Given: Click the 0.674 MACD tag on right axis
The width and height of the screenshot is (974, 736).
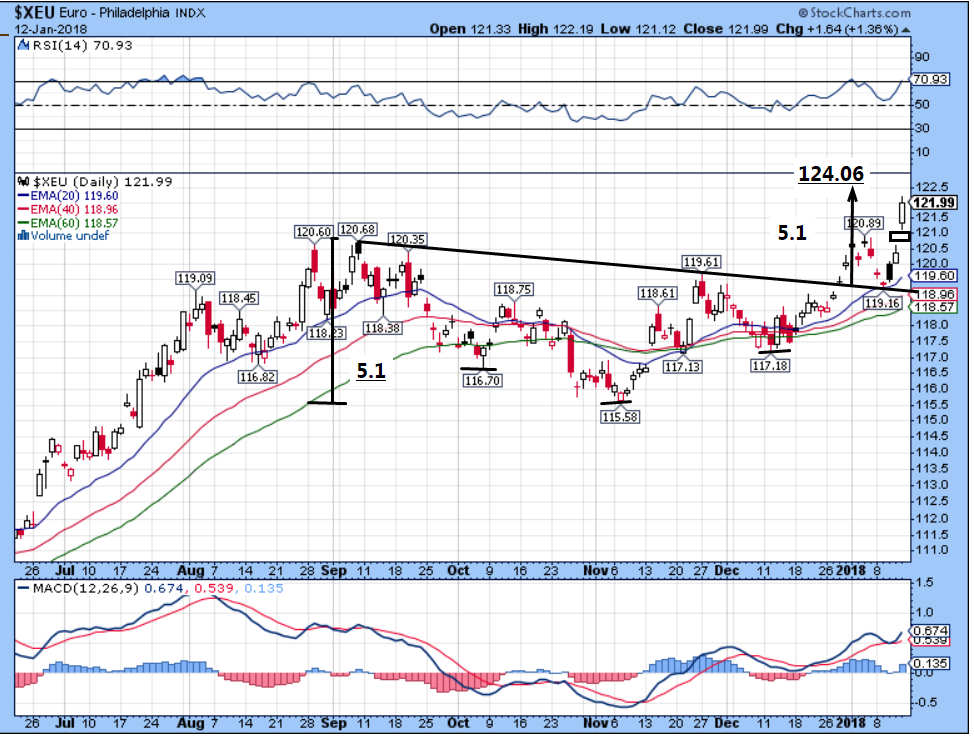Looking at the screenshot, I should coord(931,630).
